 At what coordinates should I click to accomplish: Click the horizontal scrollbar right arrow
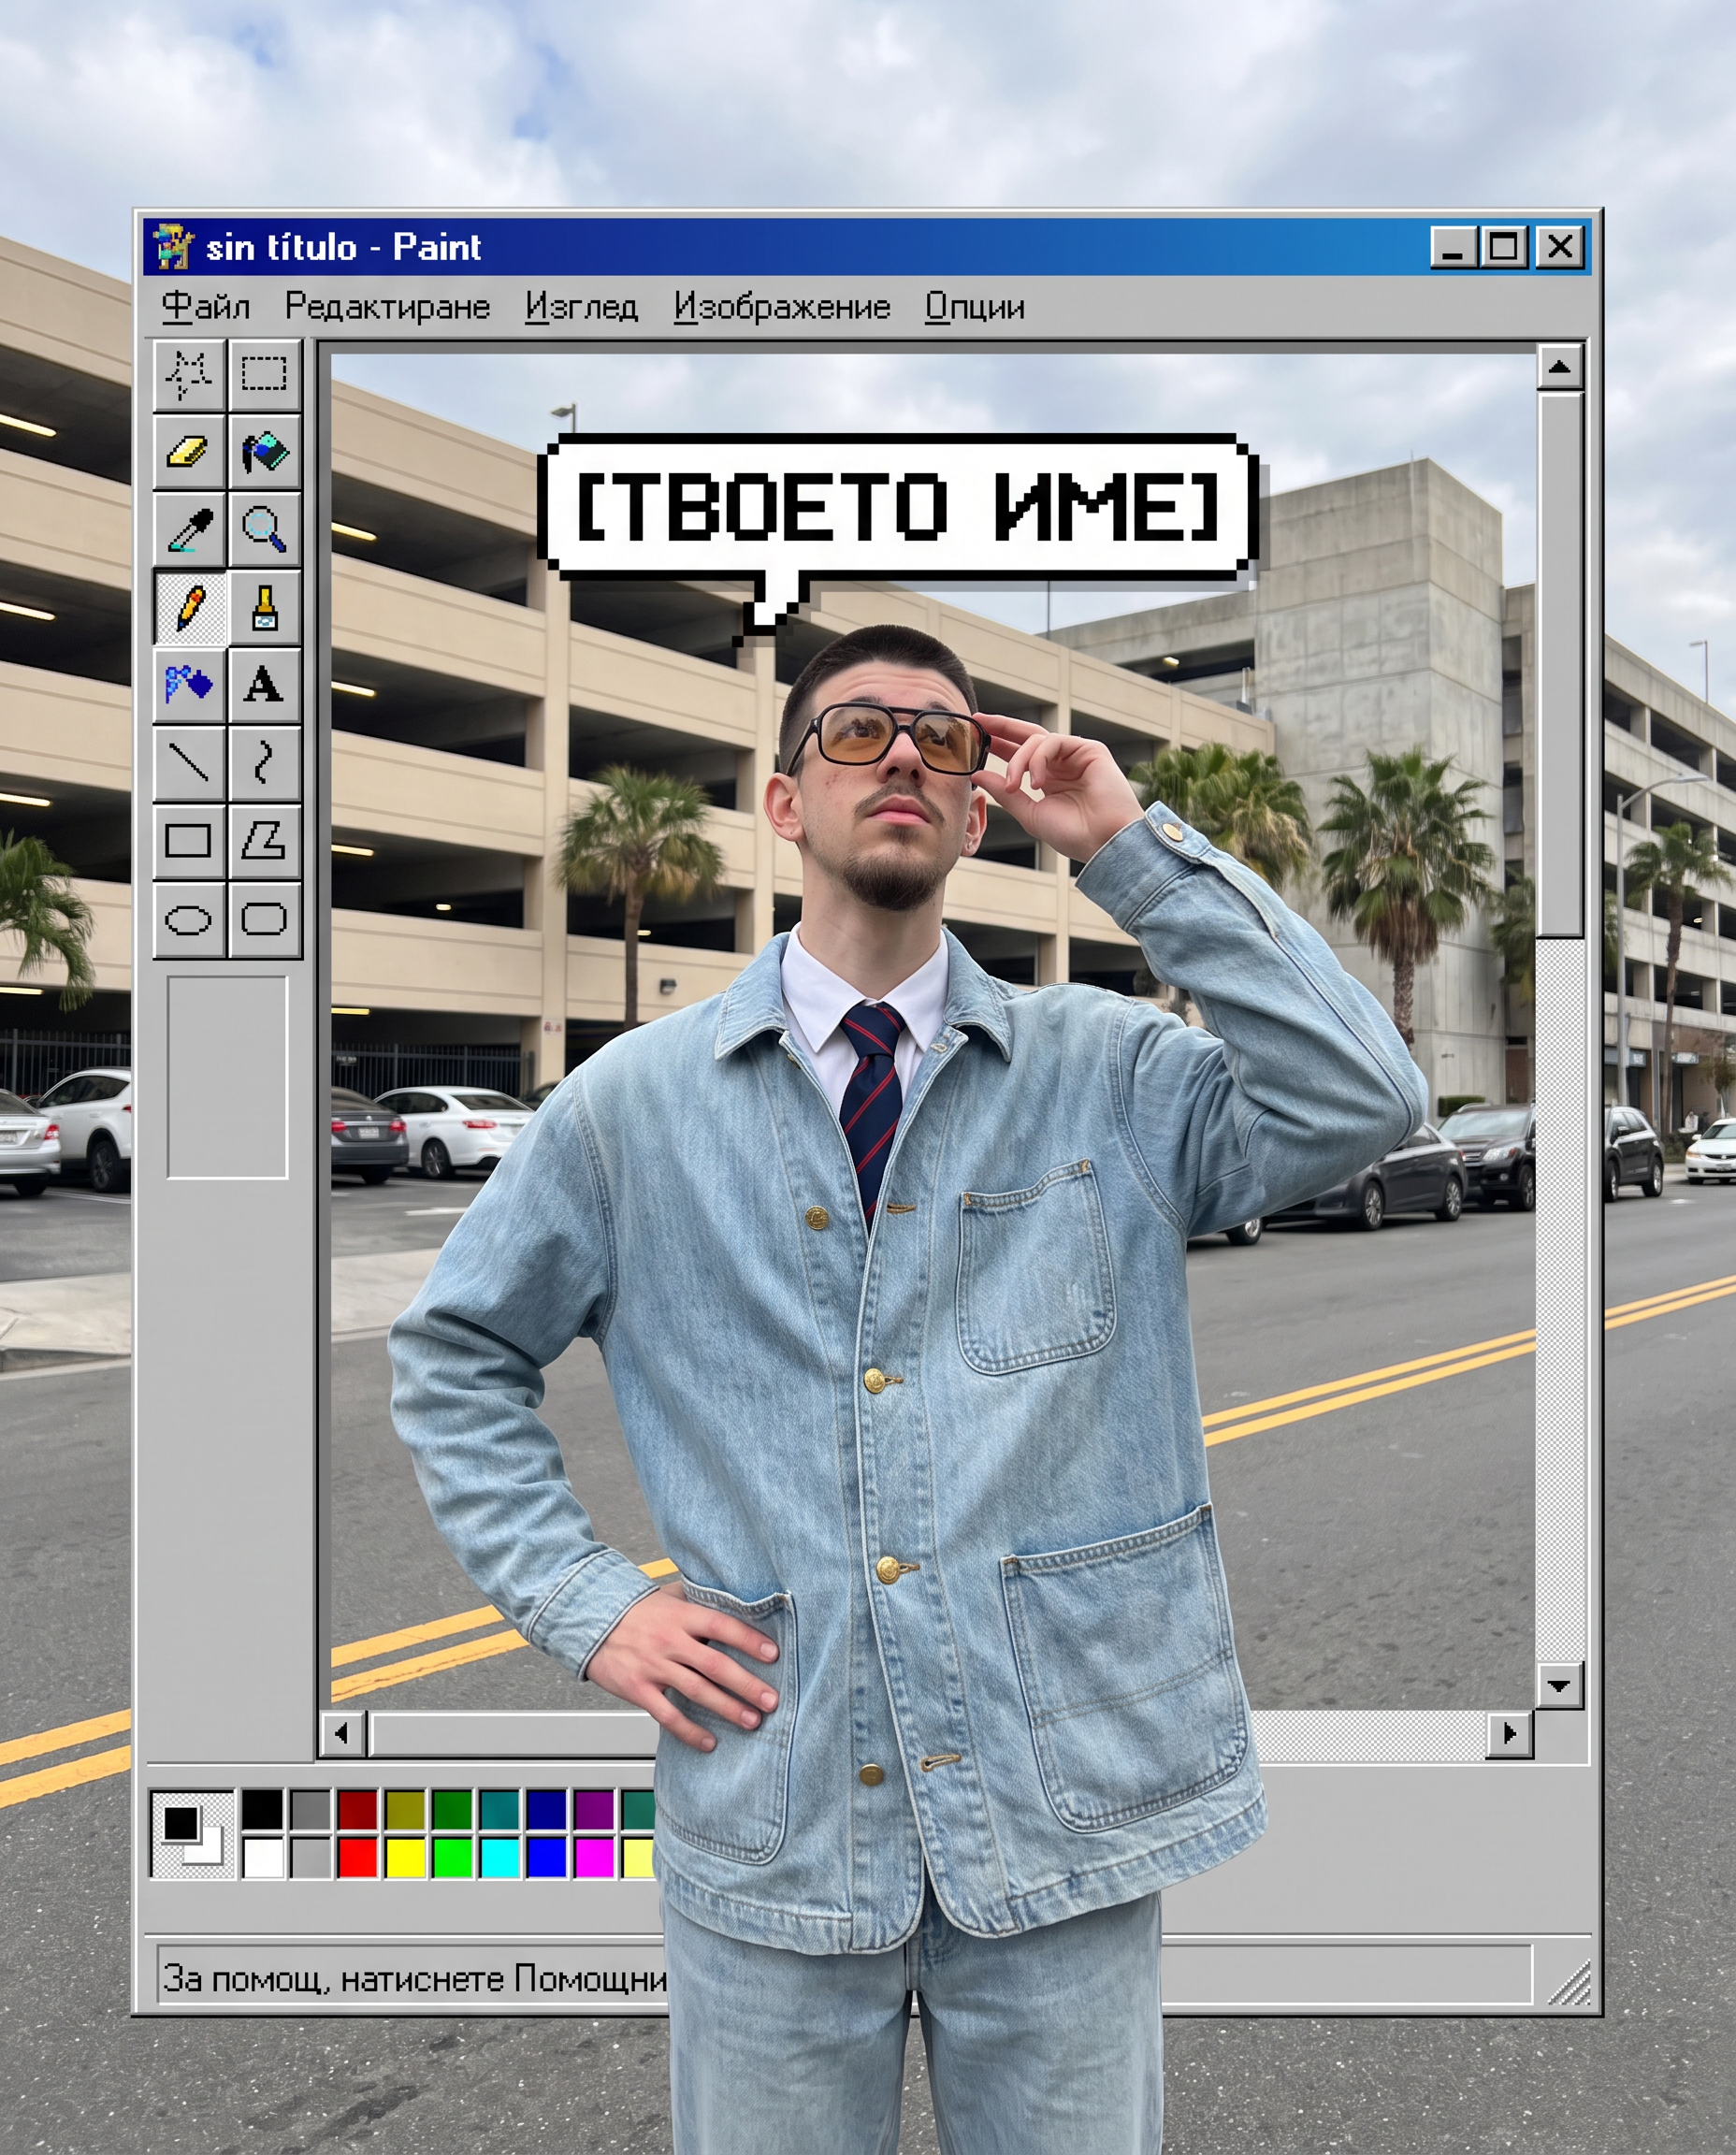pyautogui.click(x=1510, y=1733)
